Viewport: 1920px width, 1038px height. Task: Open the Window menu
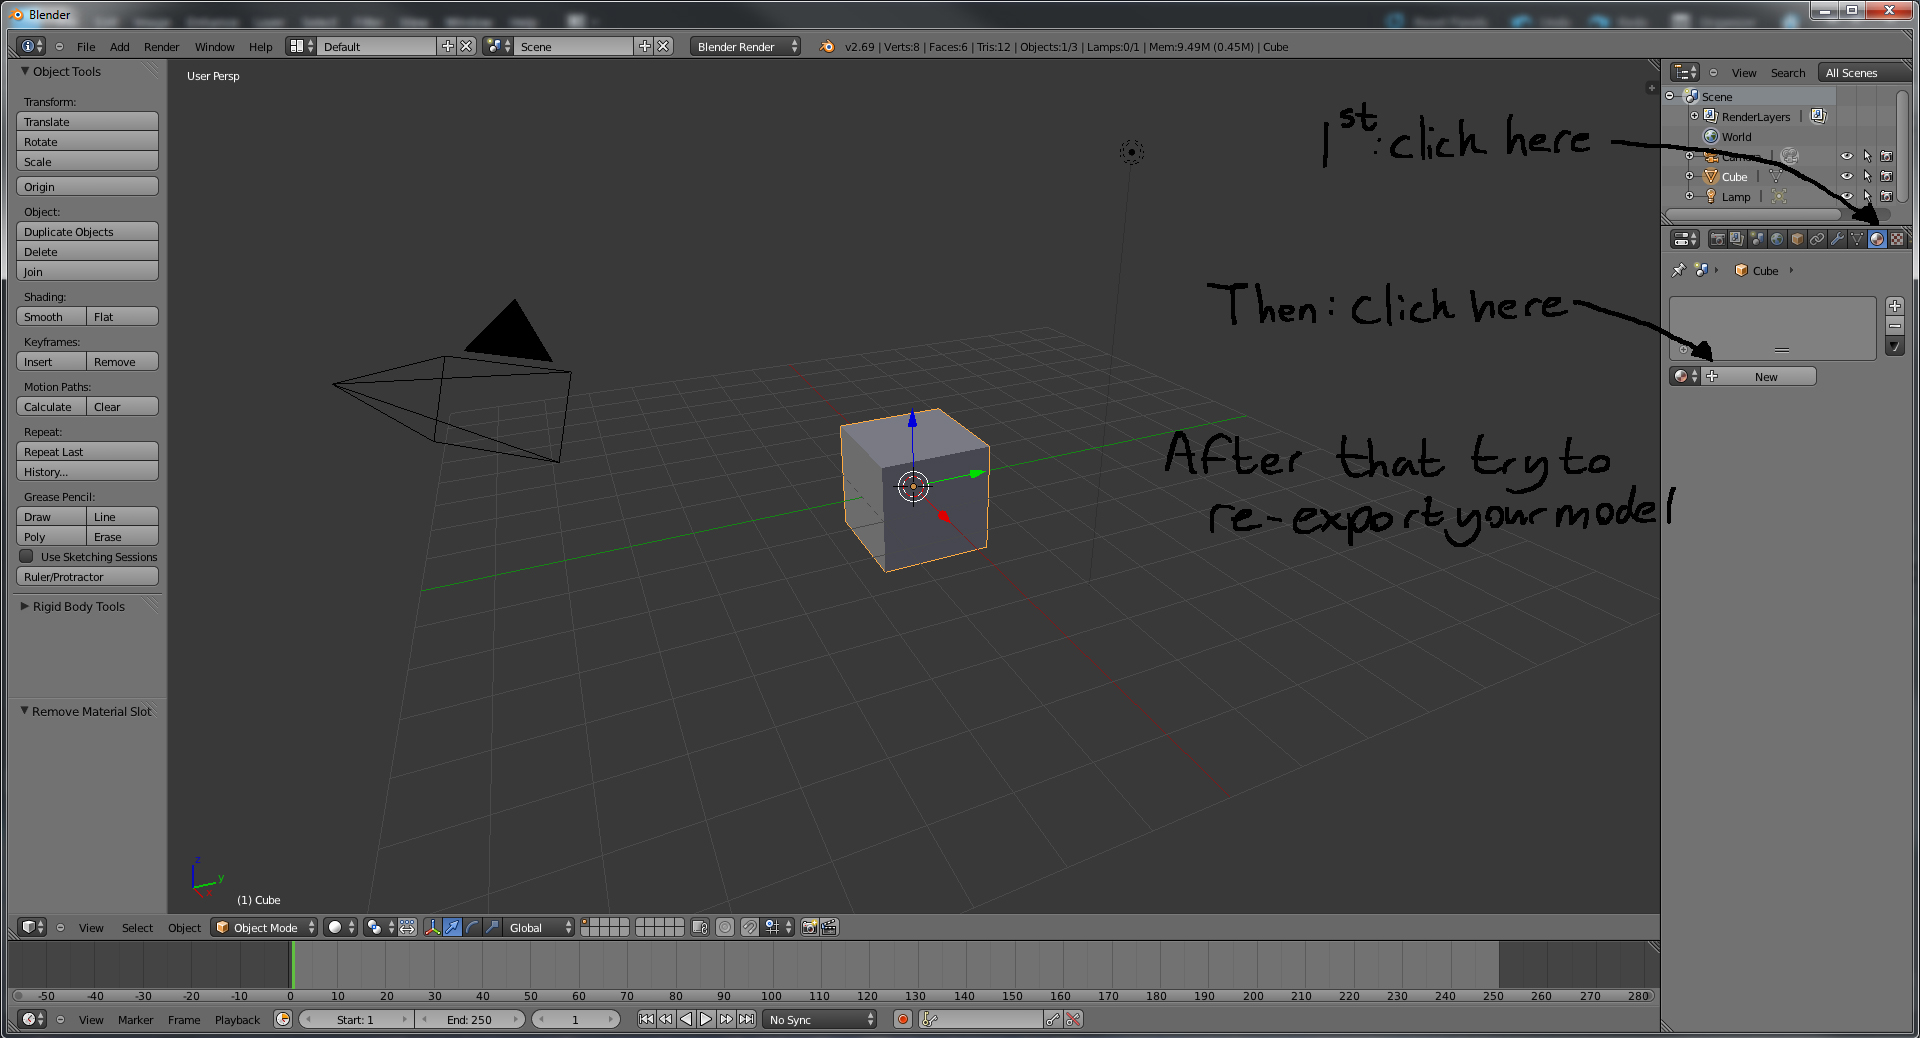pyautogui.click(x=214, y=46)
